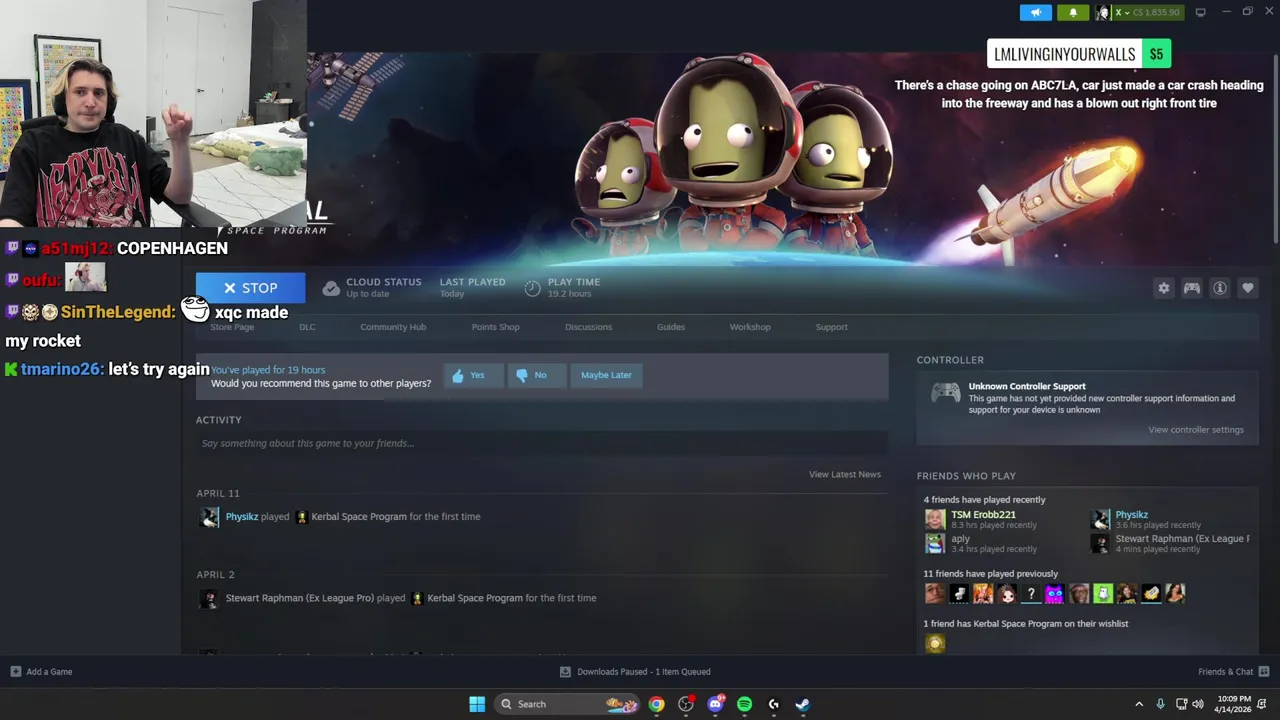Open View controller settings link
This screenshot has height=720, width=1280.
[1196, 430]
